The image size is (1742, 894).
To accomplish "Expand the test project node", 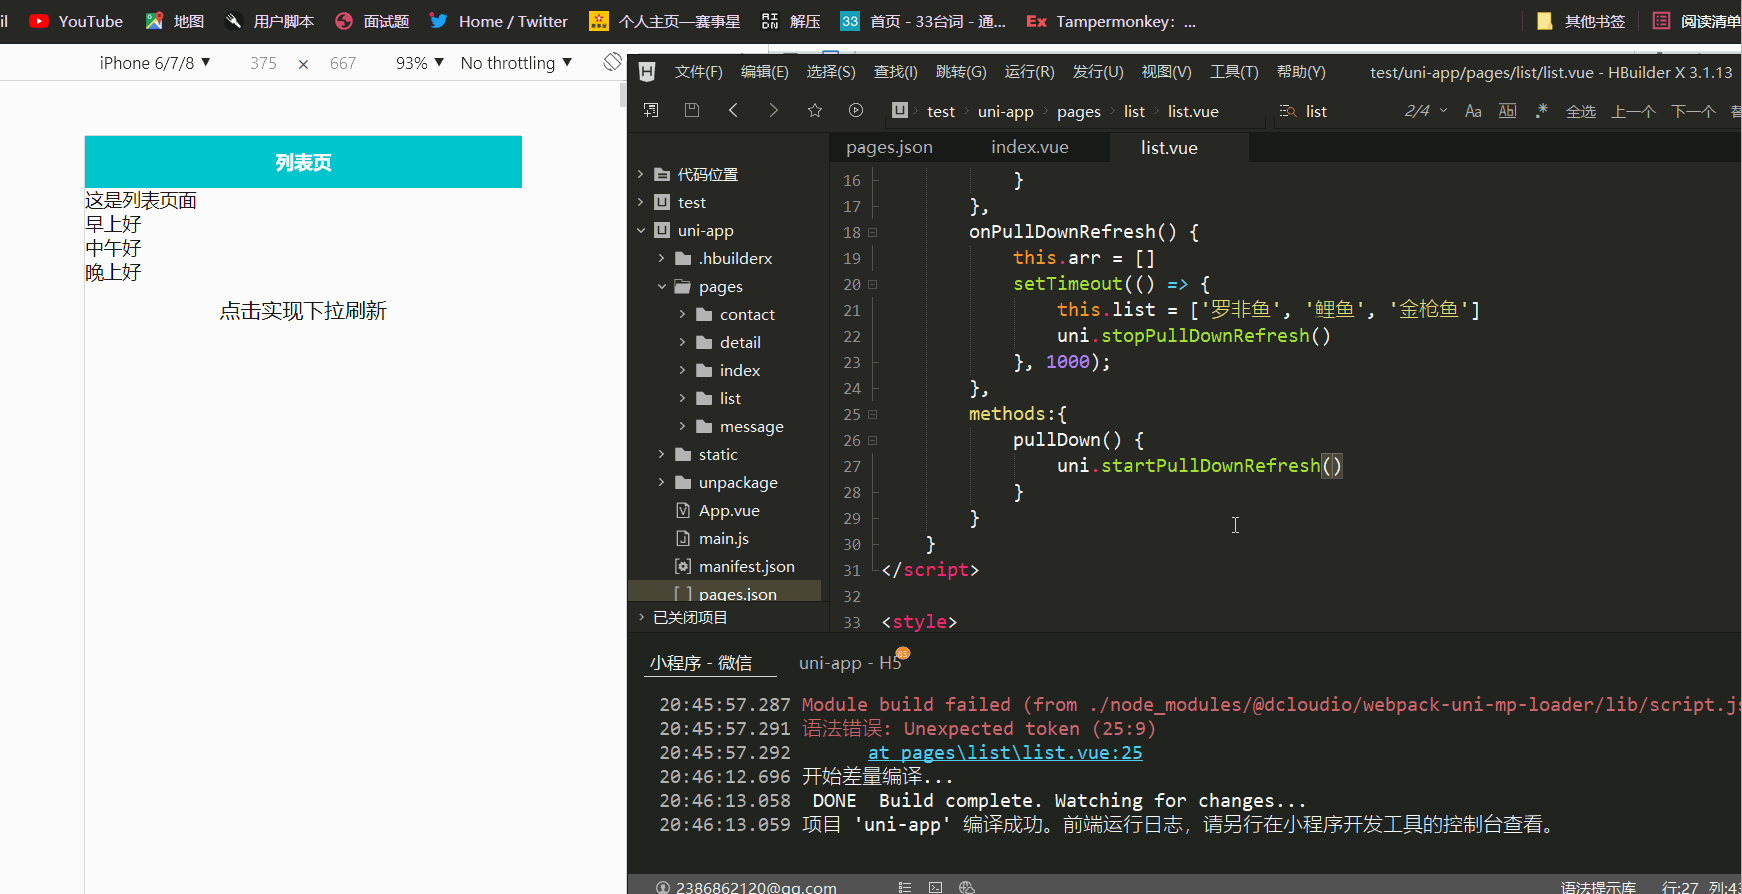I will [641, 202].
